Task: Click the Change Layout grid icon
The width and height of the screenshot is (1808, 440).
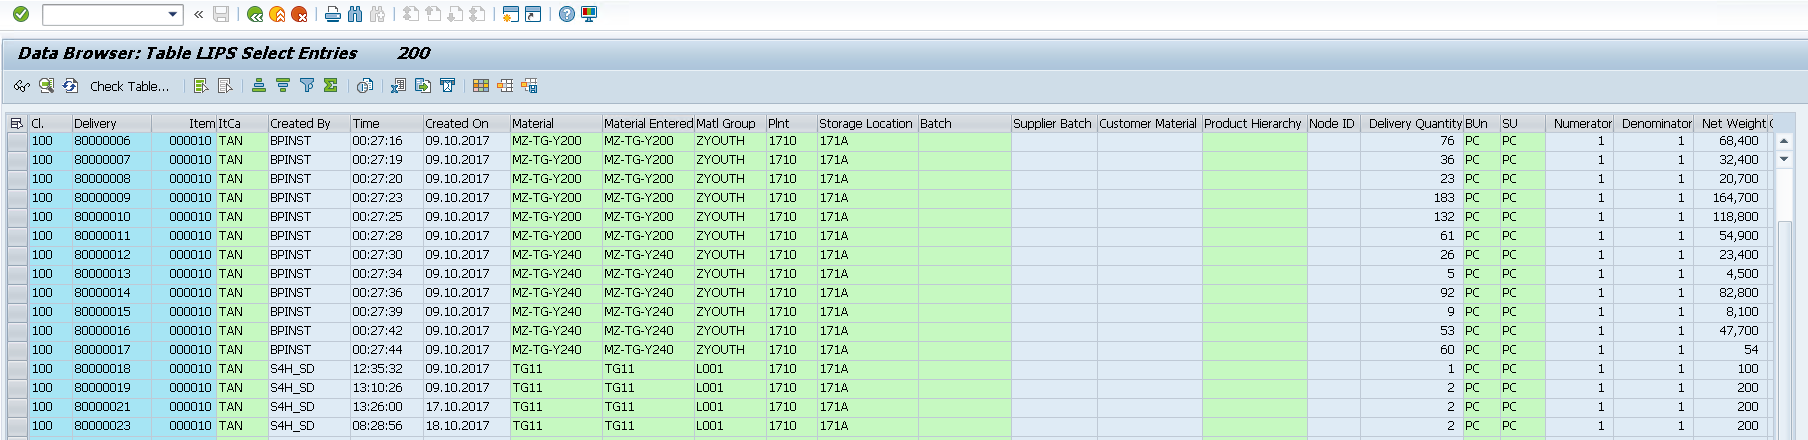Action: click(x=481, y=86)
